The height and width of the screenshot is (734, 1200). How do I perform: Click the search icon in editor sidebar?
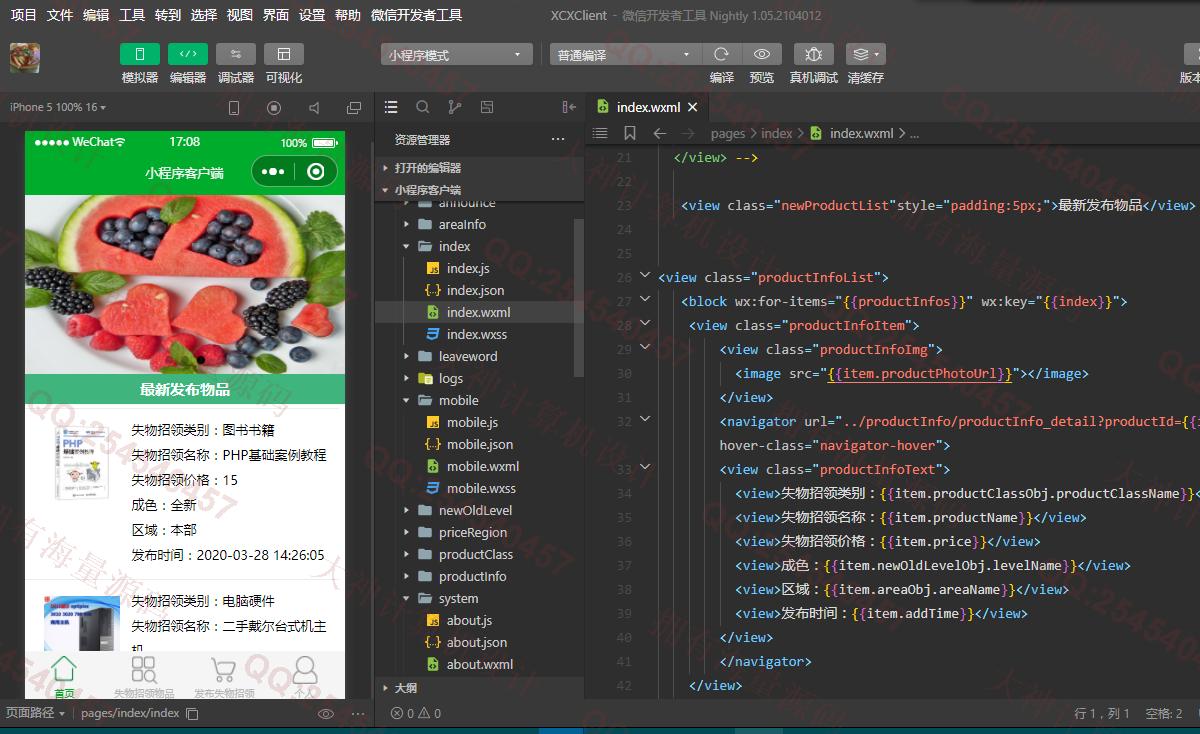423,107
